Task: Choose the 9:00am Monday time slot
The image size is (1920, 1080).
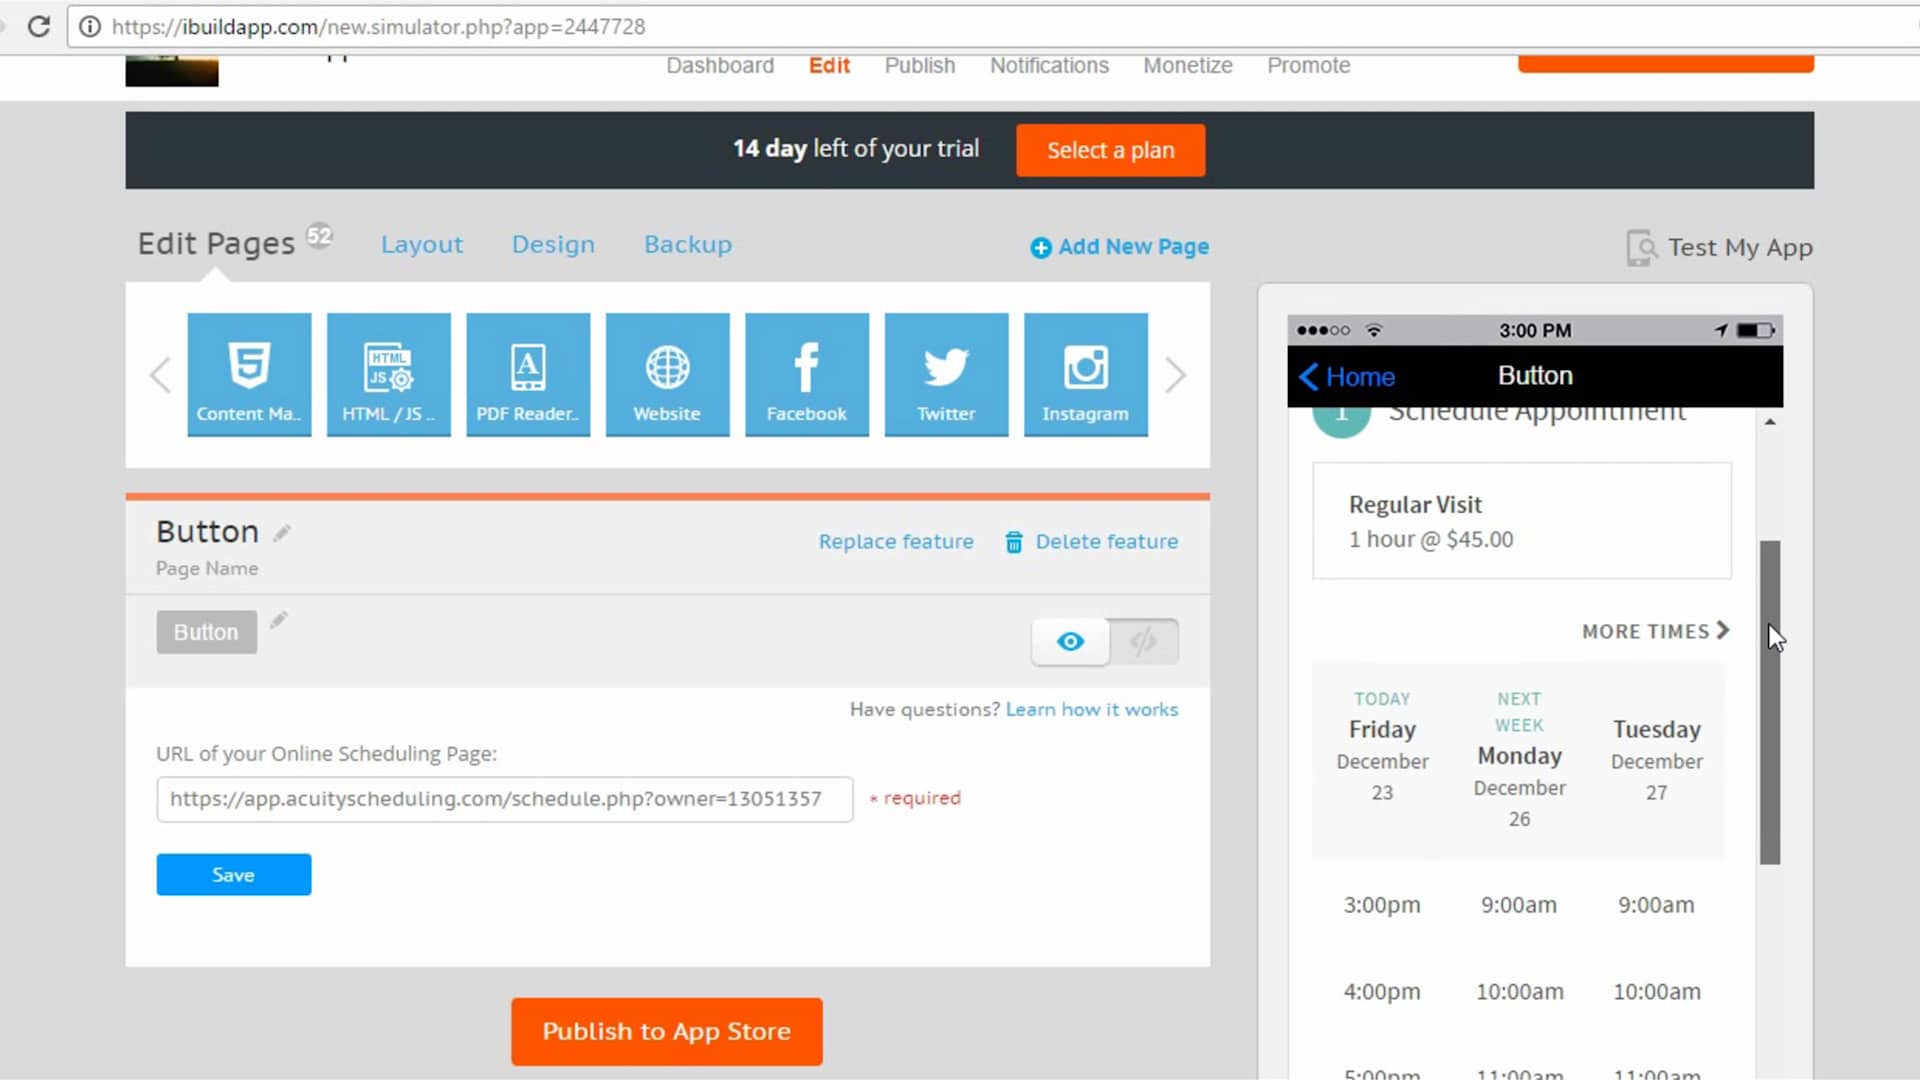Action: (1518, 905)
